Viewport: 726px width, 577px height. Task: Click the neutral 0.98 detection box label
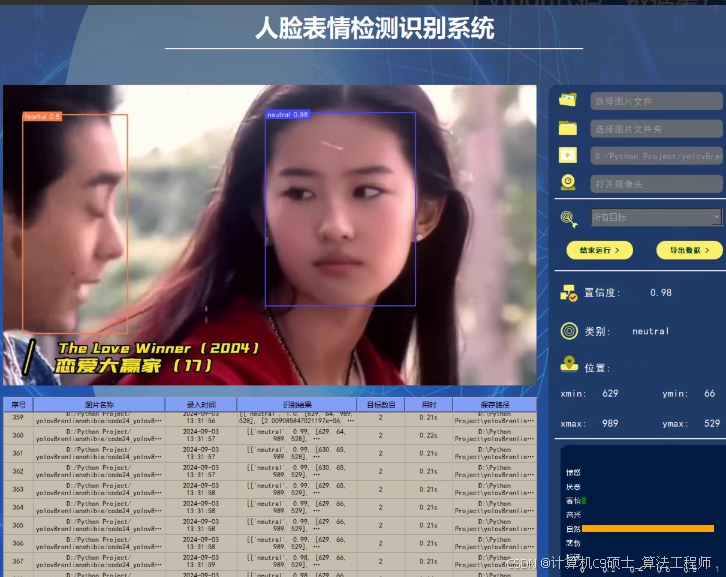click(288, 114)
